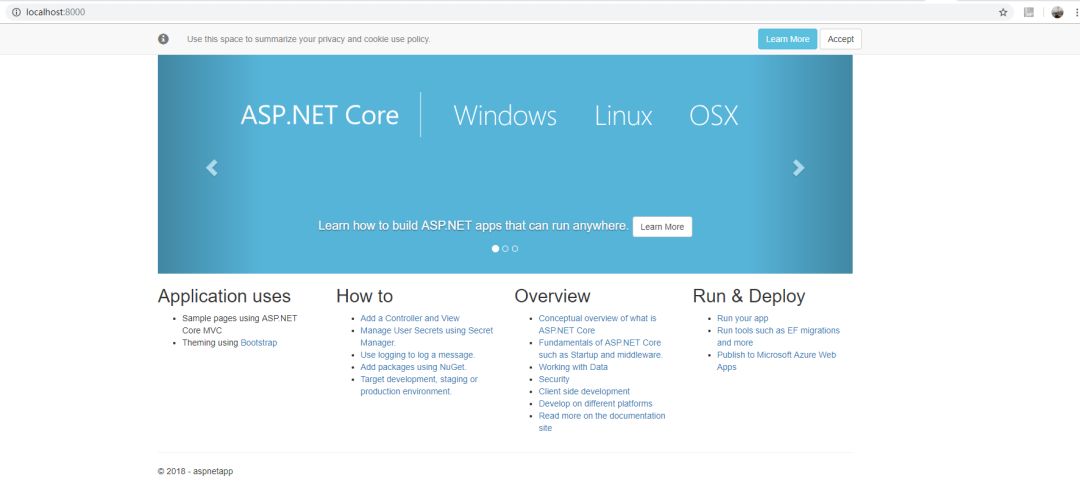Select the first carousel indicator dot
Image resolution: width=1080 pixels, height=501 pixels.
point(495,249)
